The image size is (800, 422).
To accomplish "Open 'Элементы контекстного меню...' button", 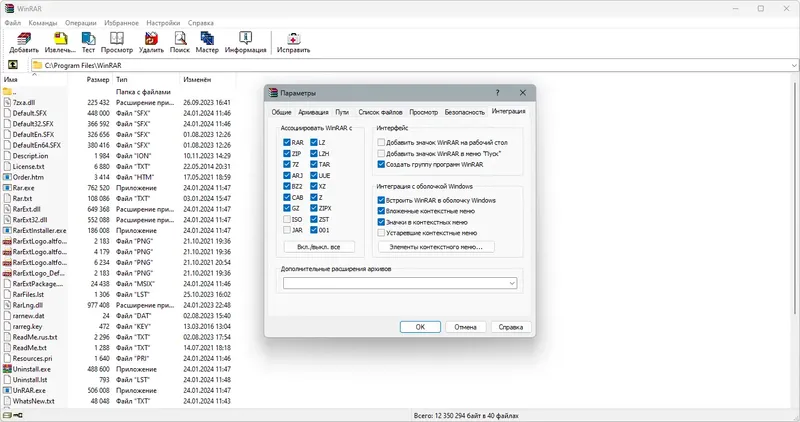I will pyautogui.click(x=436, y=246).
